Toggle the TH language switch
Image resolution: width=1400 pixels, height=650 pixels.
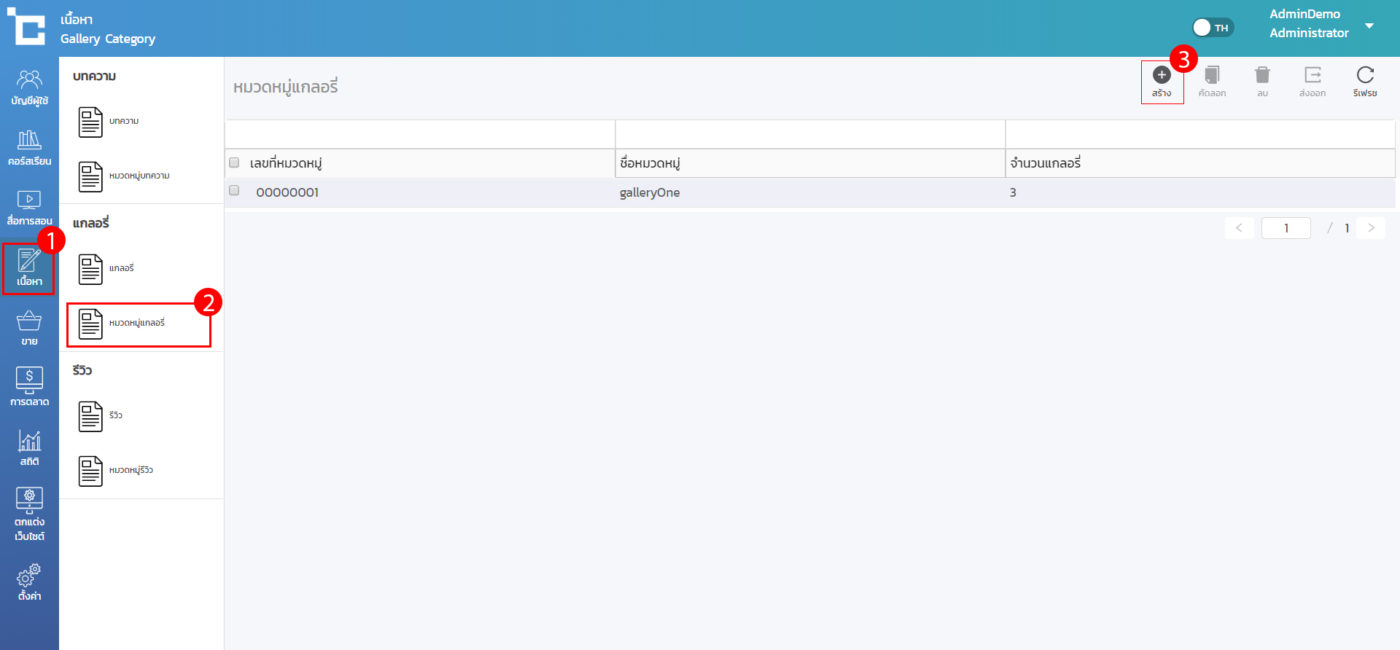click(x=1213, y=27)
